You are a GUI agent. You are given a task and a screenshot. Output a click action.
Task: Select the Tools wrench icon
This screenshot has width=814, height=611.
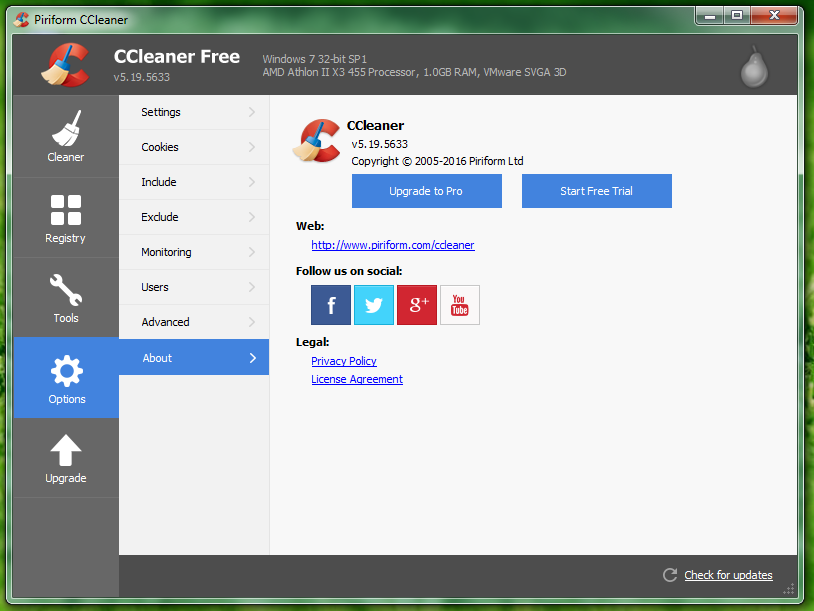[66, 290]
